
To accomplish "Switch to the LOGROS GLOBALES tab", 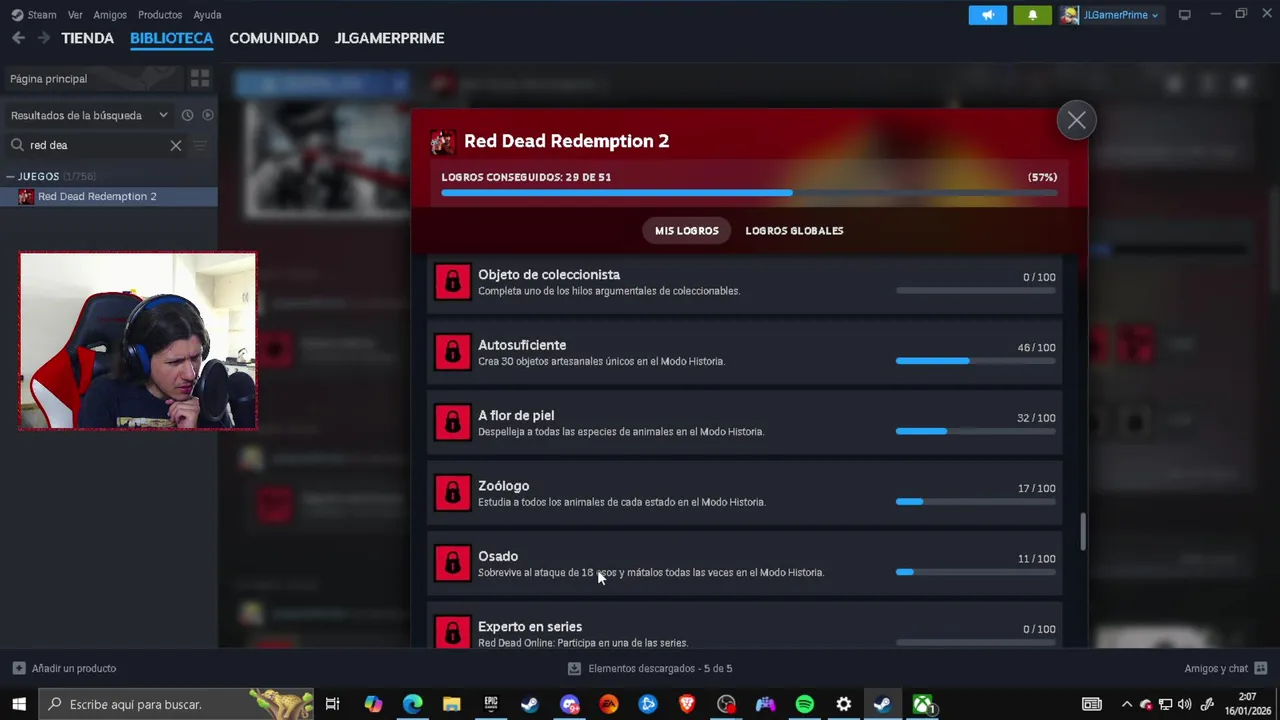I will (794, 231).
